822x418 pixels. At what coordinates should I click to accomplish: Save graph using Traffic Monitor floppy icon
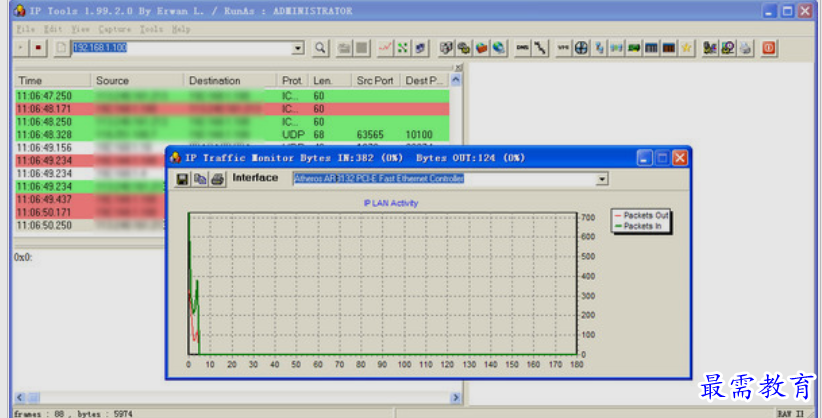(x=182, y=179)
